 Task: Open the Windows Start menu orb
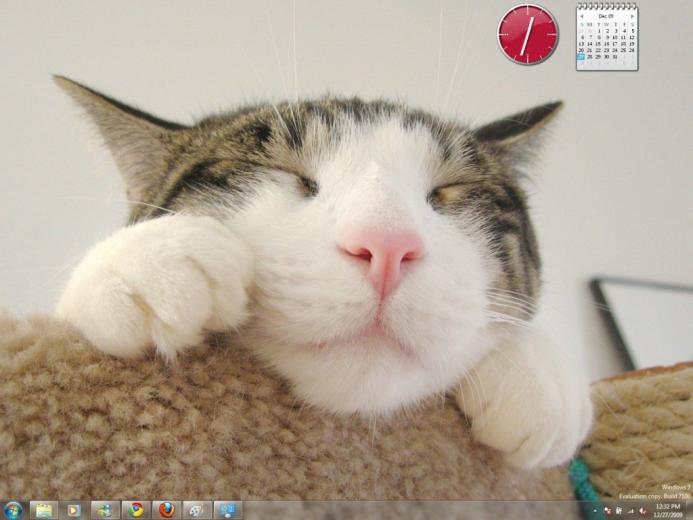13,510
